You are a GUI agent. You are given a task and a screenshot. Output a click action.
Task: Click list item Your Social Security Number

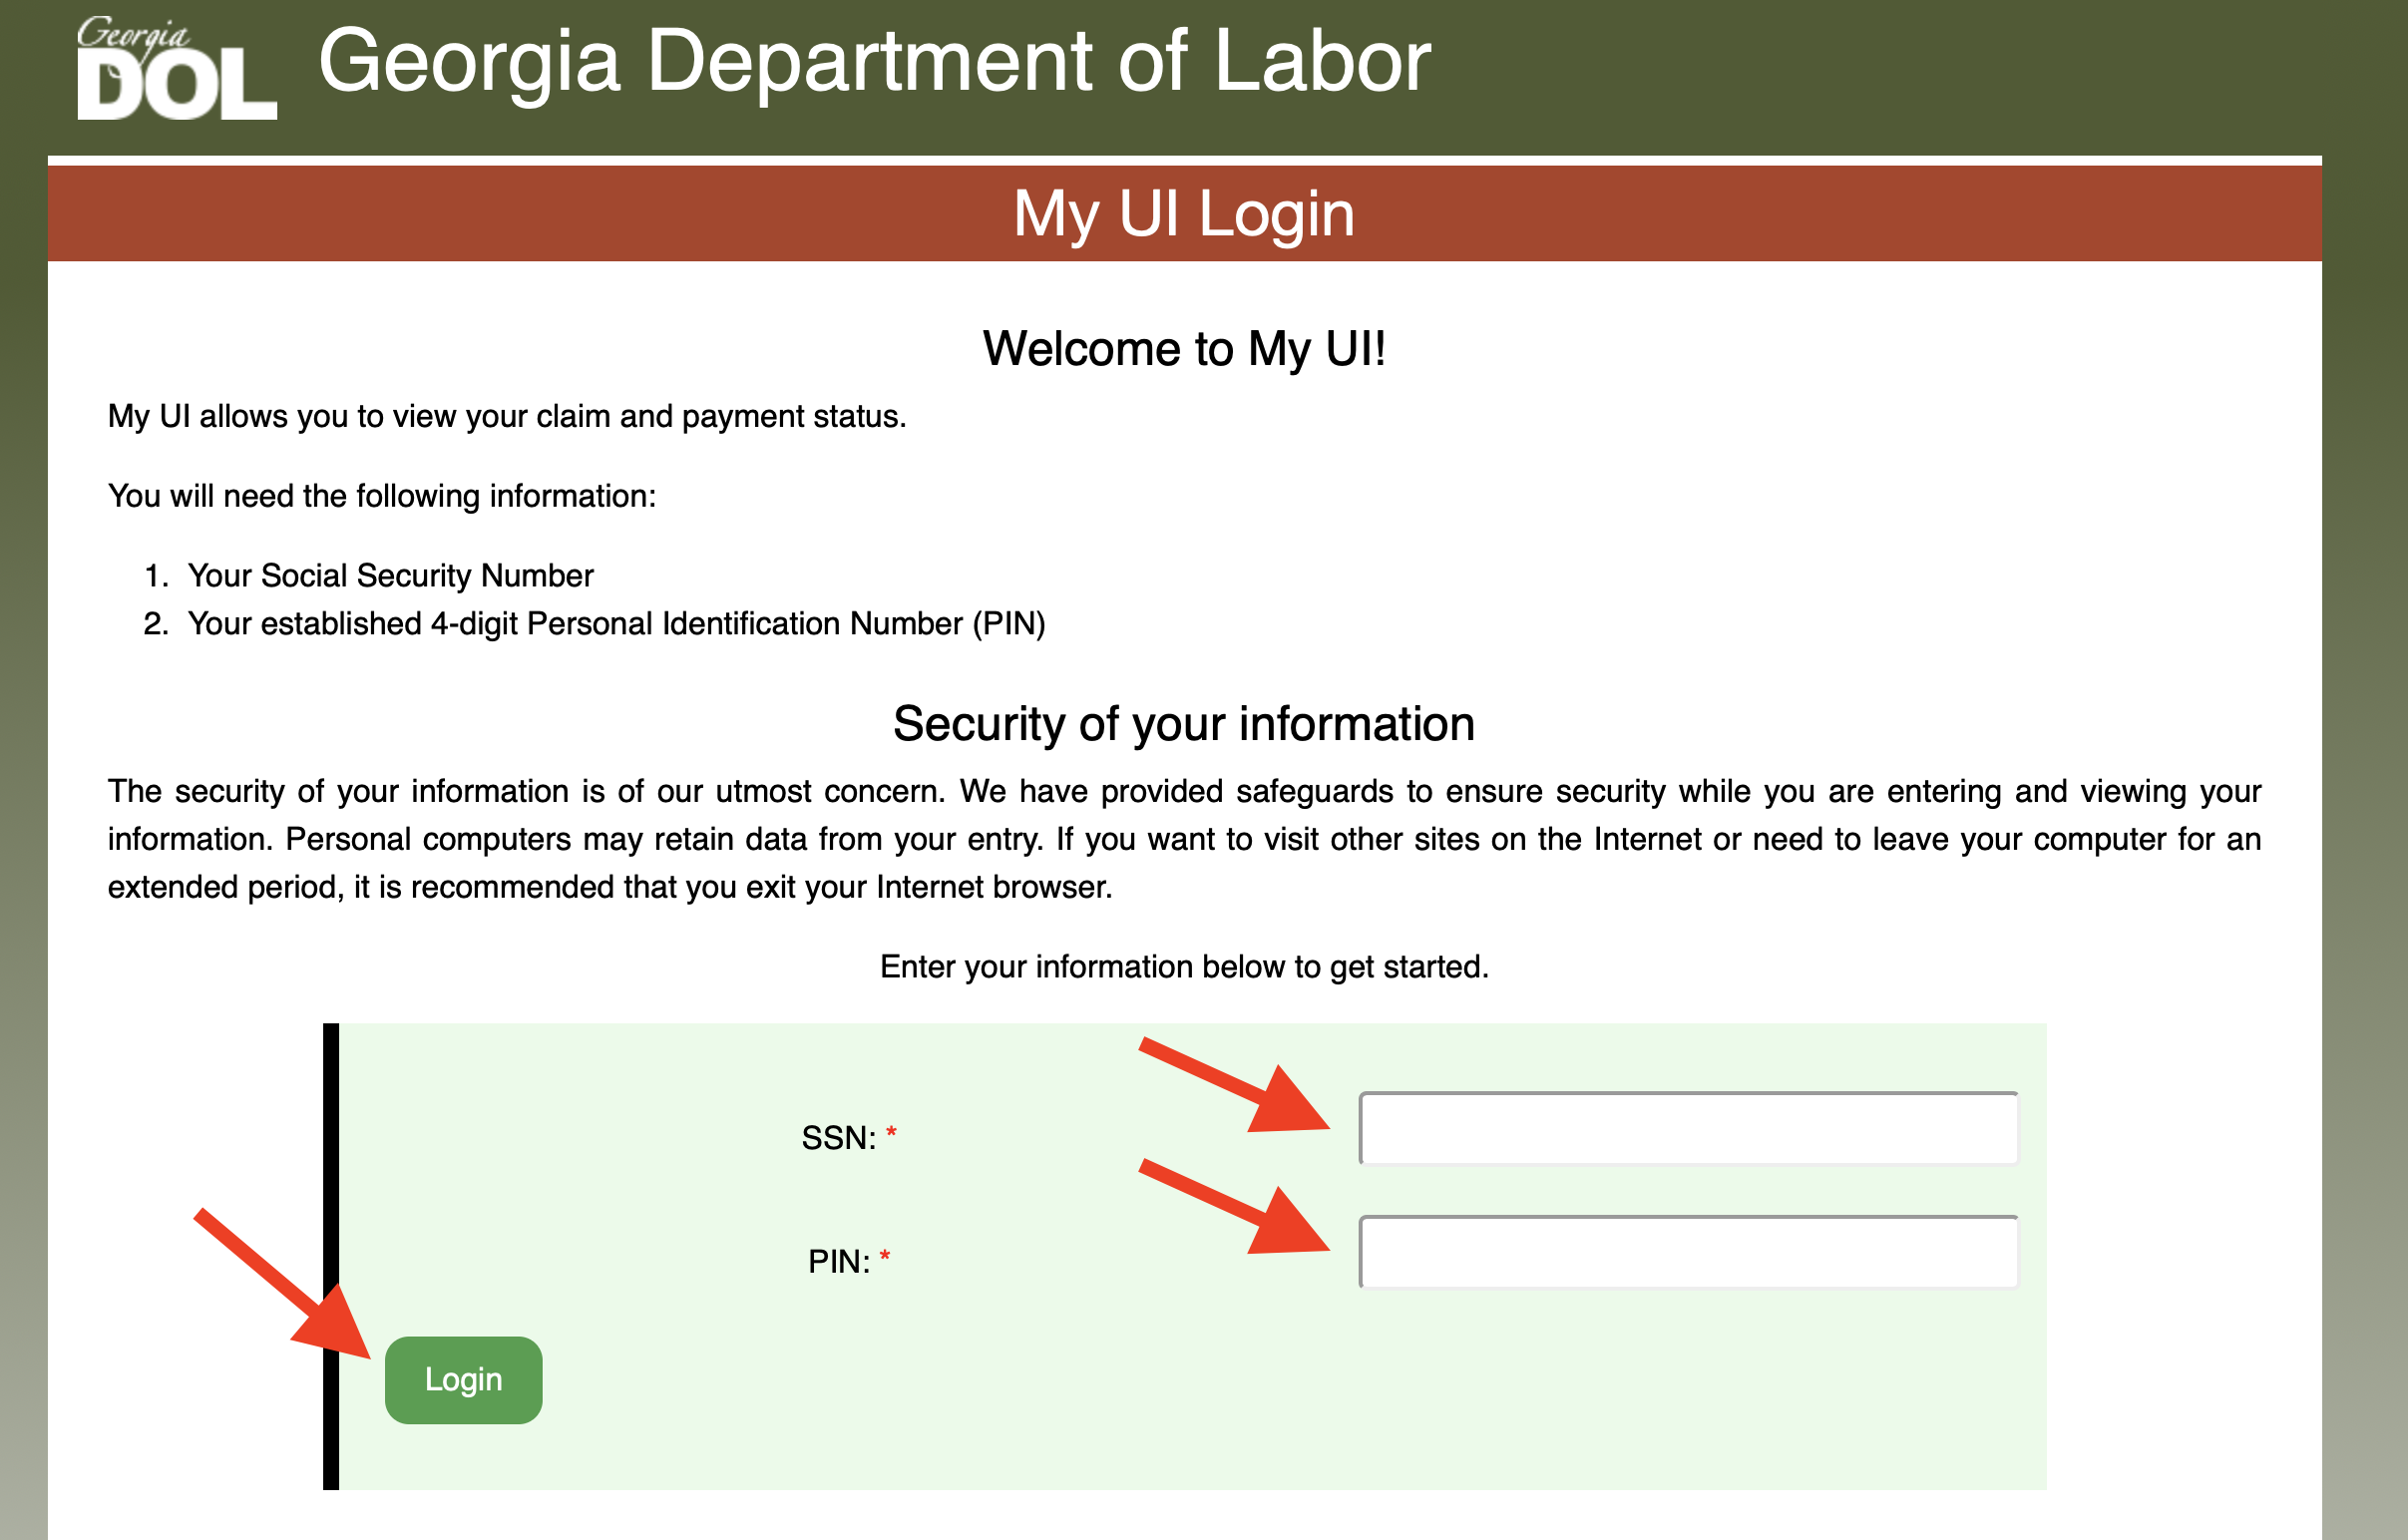pos(390,576)
